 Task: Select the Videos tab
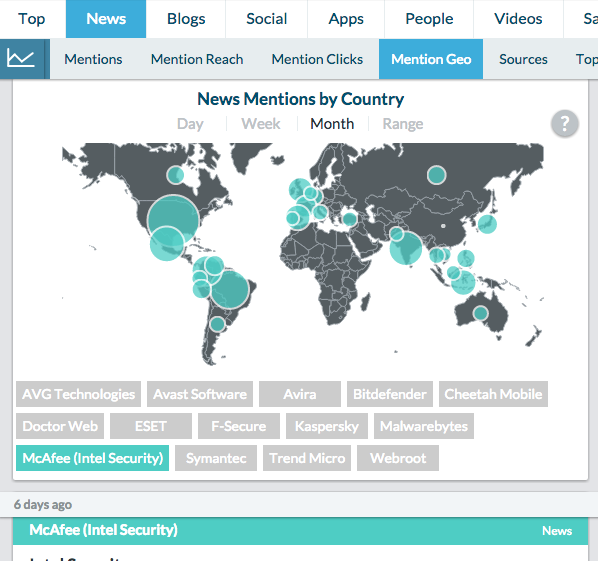coord(518,19)
